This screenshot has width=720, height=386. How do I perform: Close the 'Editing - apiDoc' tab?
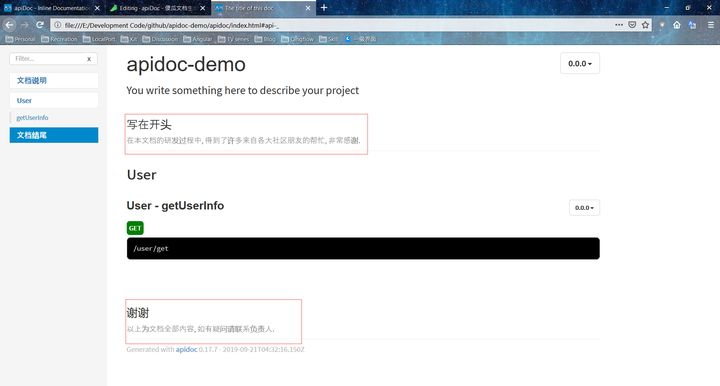[202, 8]
